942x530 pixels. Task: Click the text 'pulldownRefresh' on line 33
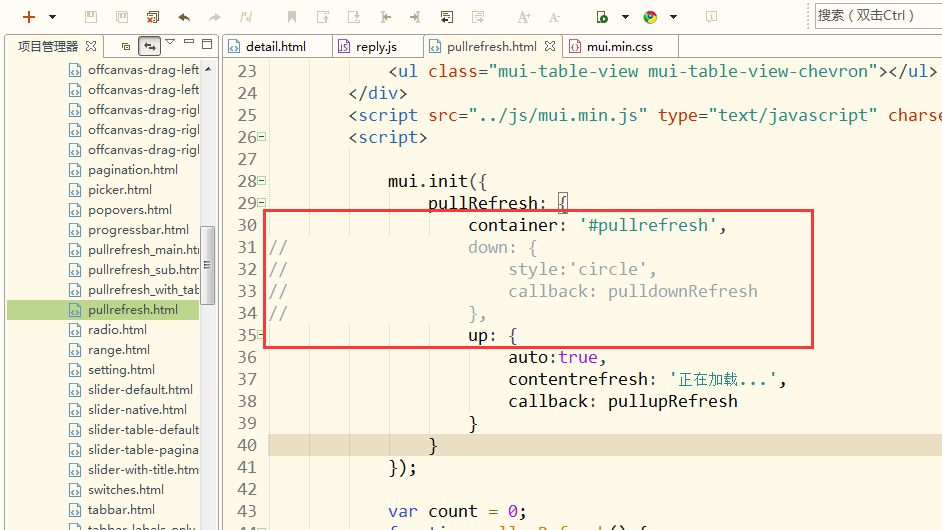[682, 291]
